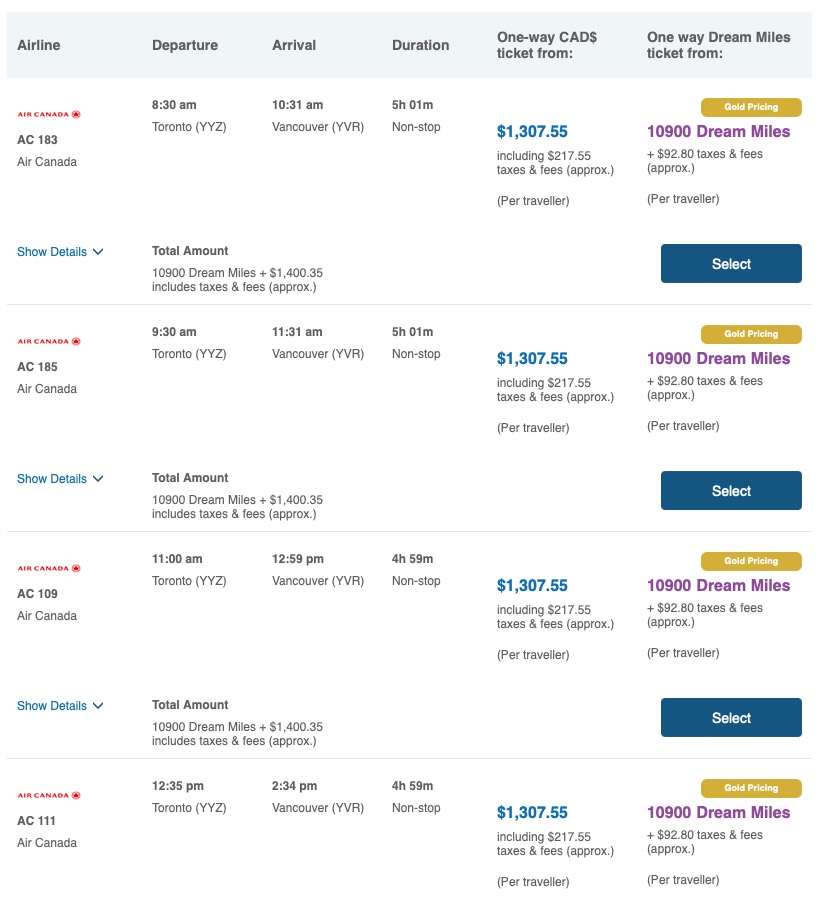818x904 pixels.
Task: Select the AC 185 flight
Action: coord(731,491)
